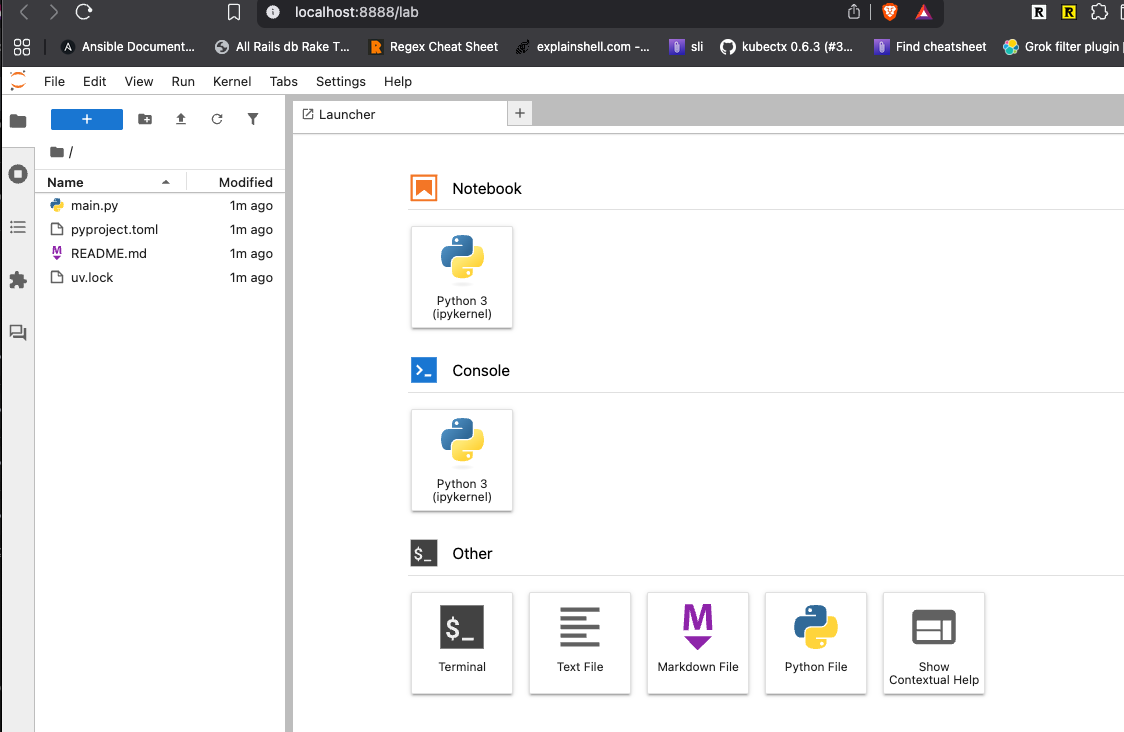Viewport: 1124px width, 732px height.
Task: Refresh the file list
Action: (217, 118)
